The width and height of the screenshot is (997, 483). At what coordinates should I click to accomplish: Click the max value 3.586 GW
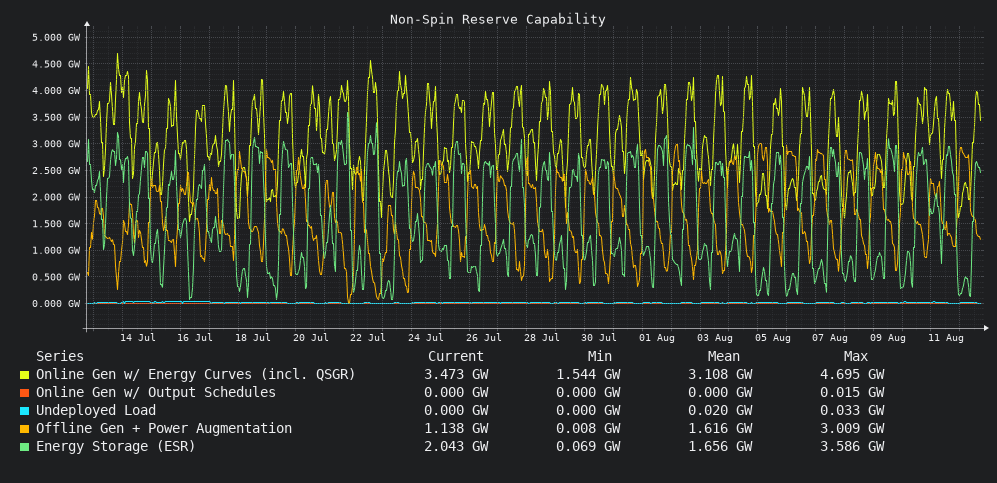coord(852,447)
